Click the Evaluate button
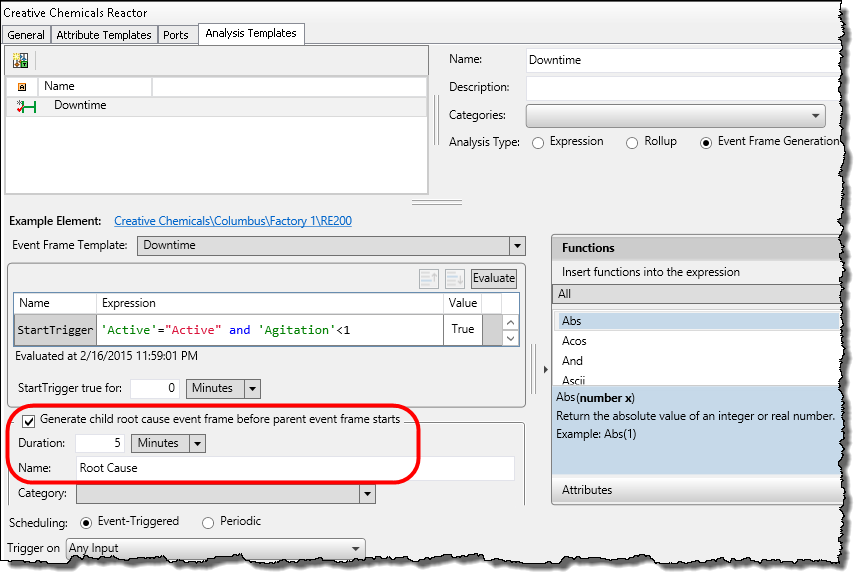This screenshot has height=579, width=861. [493, 277]
